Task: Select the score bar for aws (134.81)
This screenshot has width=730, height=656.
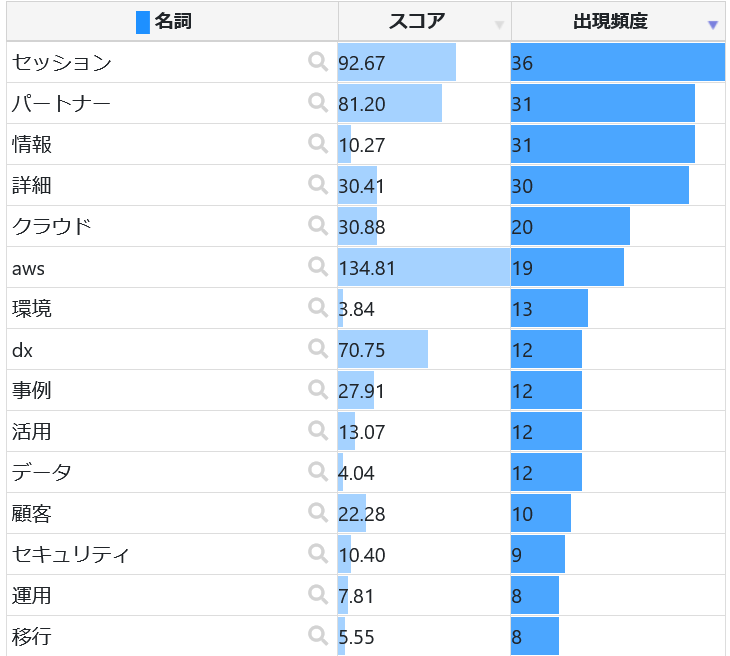Action: tap(423, 268)
